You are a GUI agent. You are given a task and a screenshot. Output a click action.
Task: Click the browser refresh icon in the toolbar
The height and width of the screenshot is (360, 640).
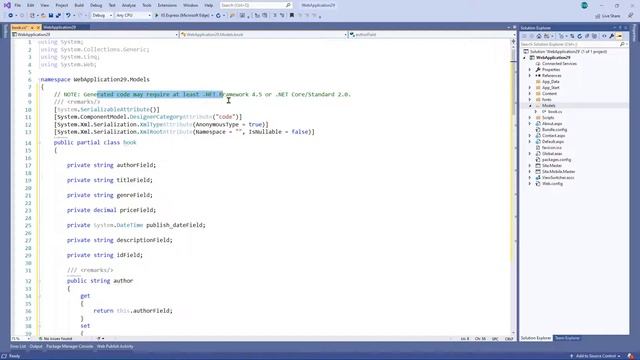218,16
